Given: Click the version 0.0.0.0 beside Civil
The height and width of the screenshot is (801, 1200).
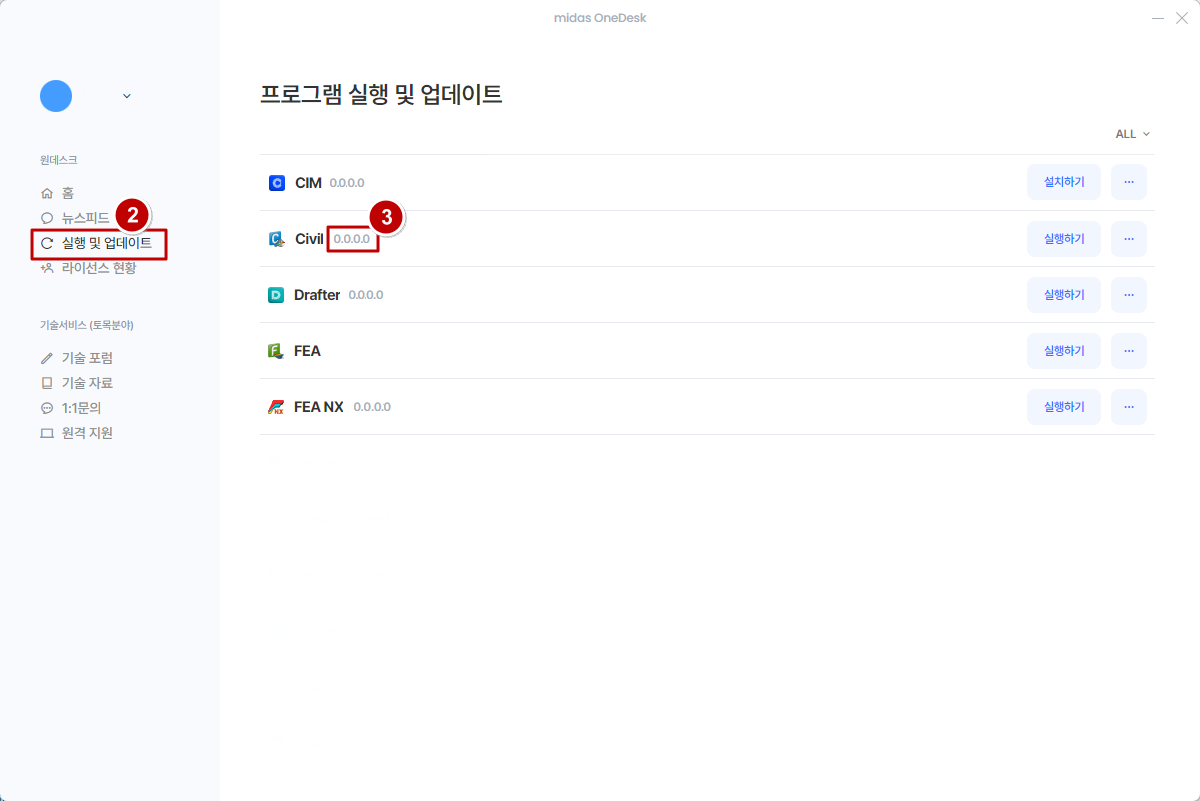Looking at the screenshot, I should 352,240.
